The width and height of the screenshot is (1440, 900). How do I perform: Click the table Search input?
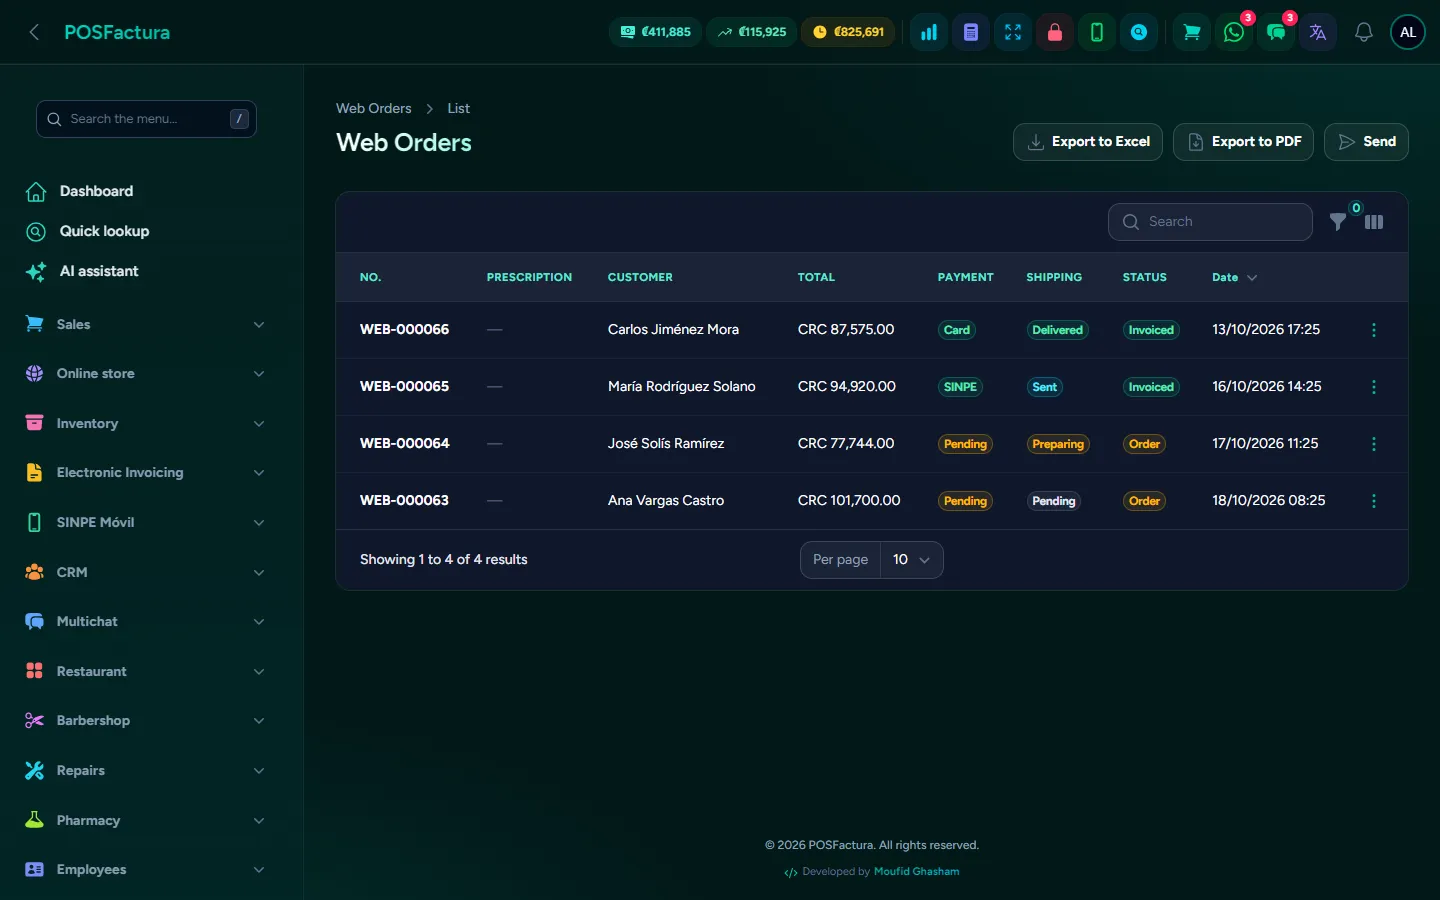click(x=1210, y=222)
